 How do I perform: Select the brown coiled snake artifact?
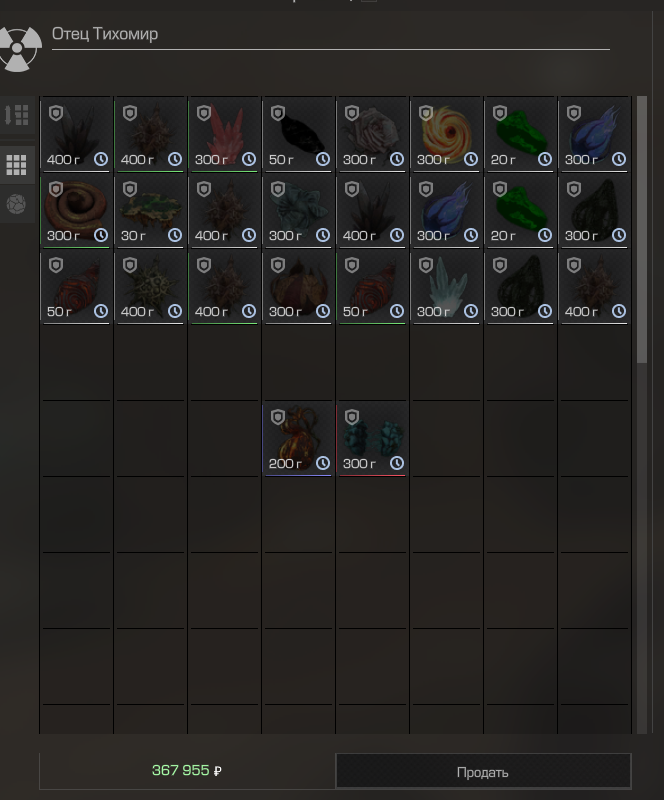tap(76, 211)
